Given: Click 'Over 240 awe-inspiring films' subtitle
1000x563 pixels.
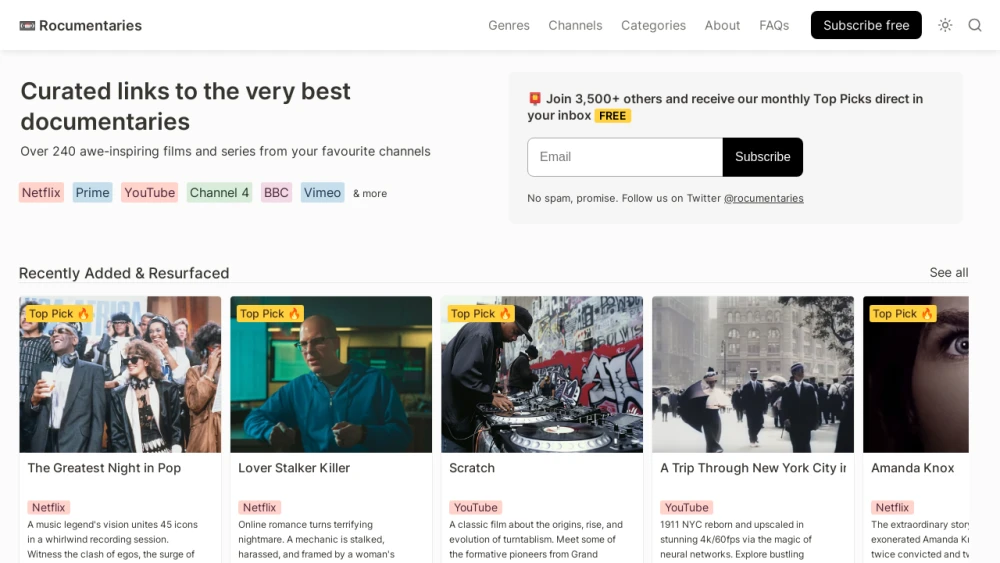Looking at the screenshot, I should coord(225,151).
